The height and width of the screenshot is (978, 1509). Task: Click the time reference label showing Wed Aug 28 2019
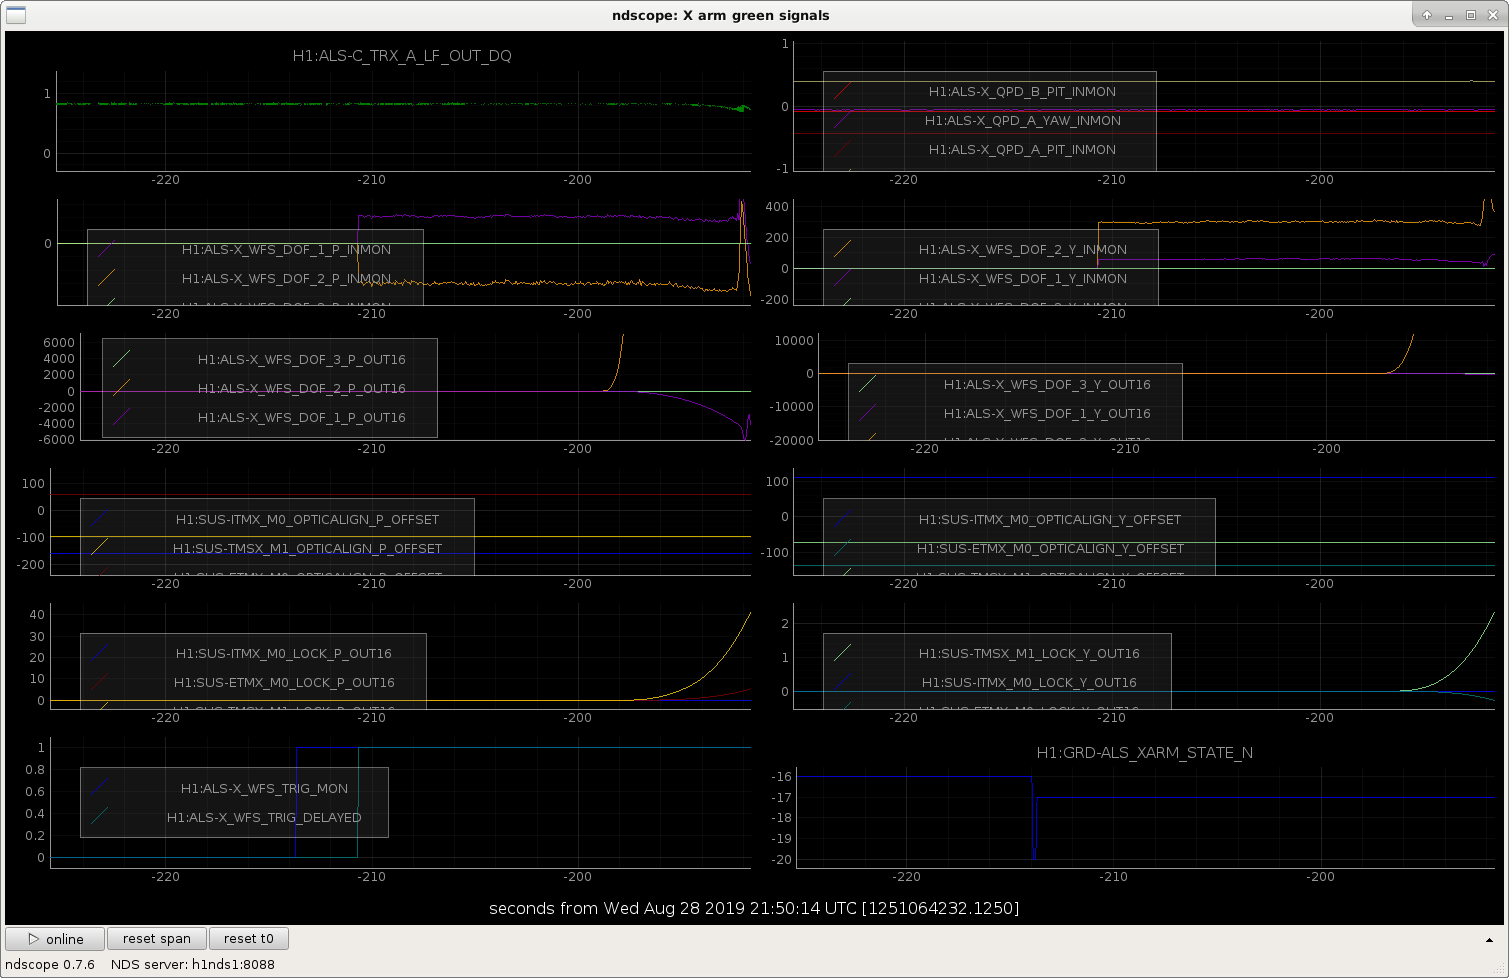(754, 909)
